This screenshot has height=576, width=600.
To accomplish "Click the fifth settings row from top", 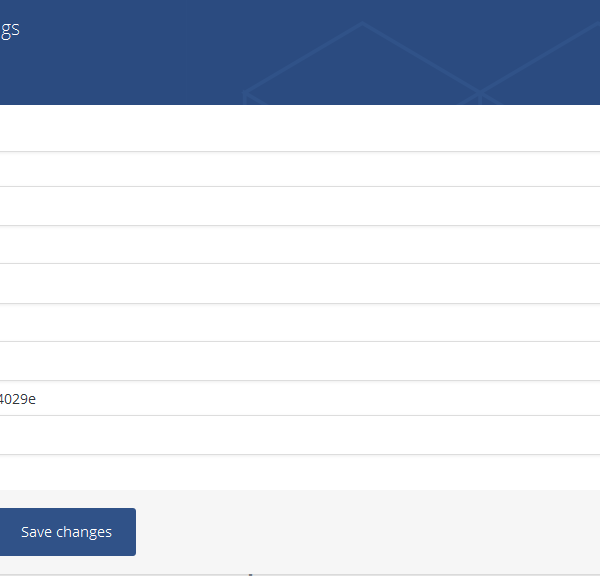I will [x=300, y=284].
